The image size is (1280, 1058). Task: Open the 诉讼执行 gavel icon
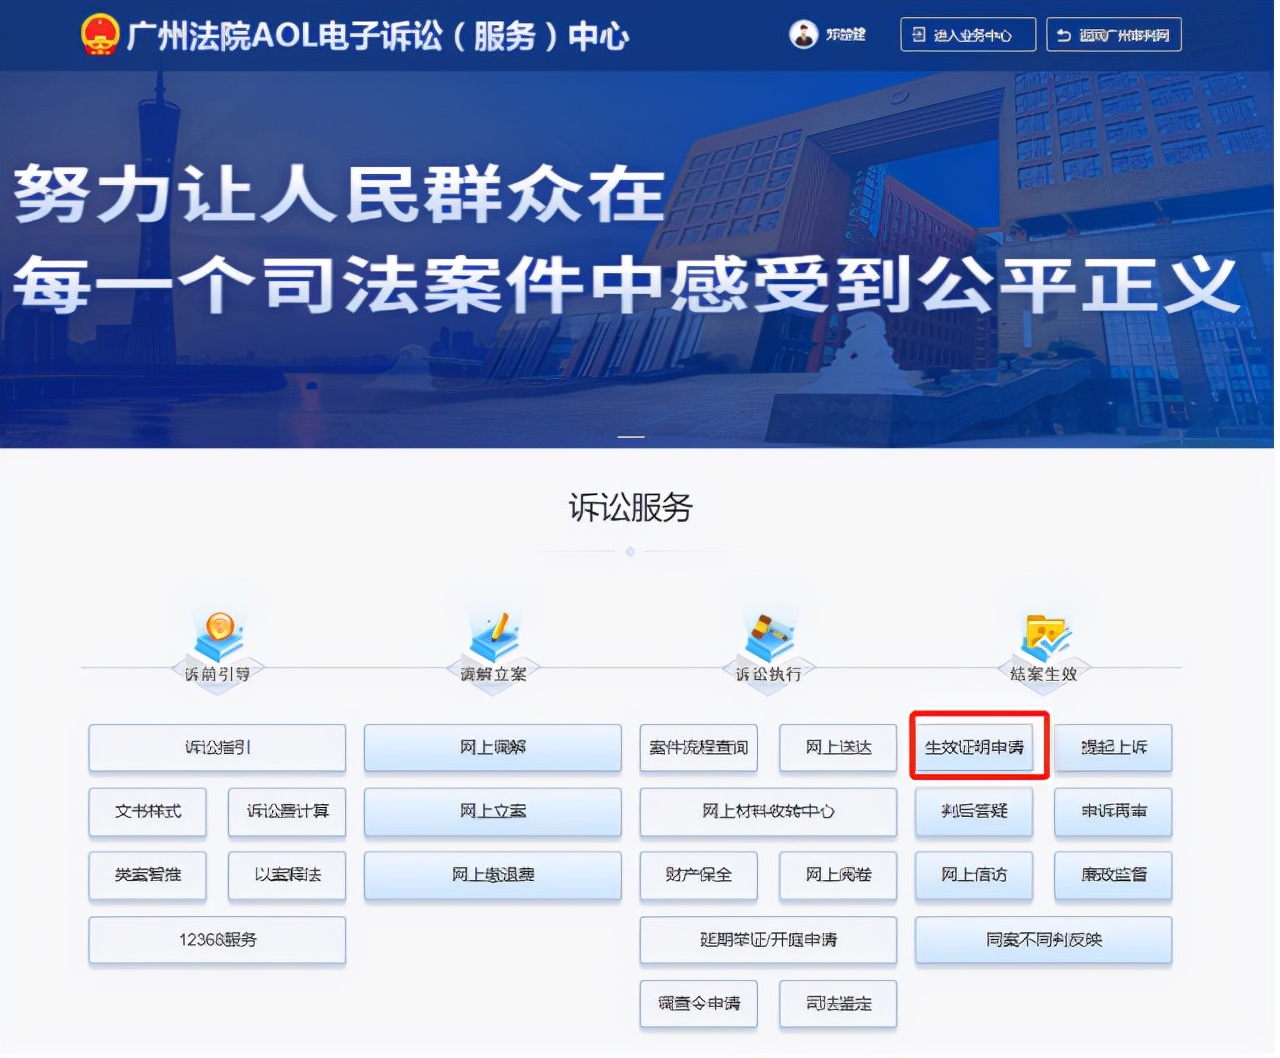[767, 632]
